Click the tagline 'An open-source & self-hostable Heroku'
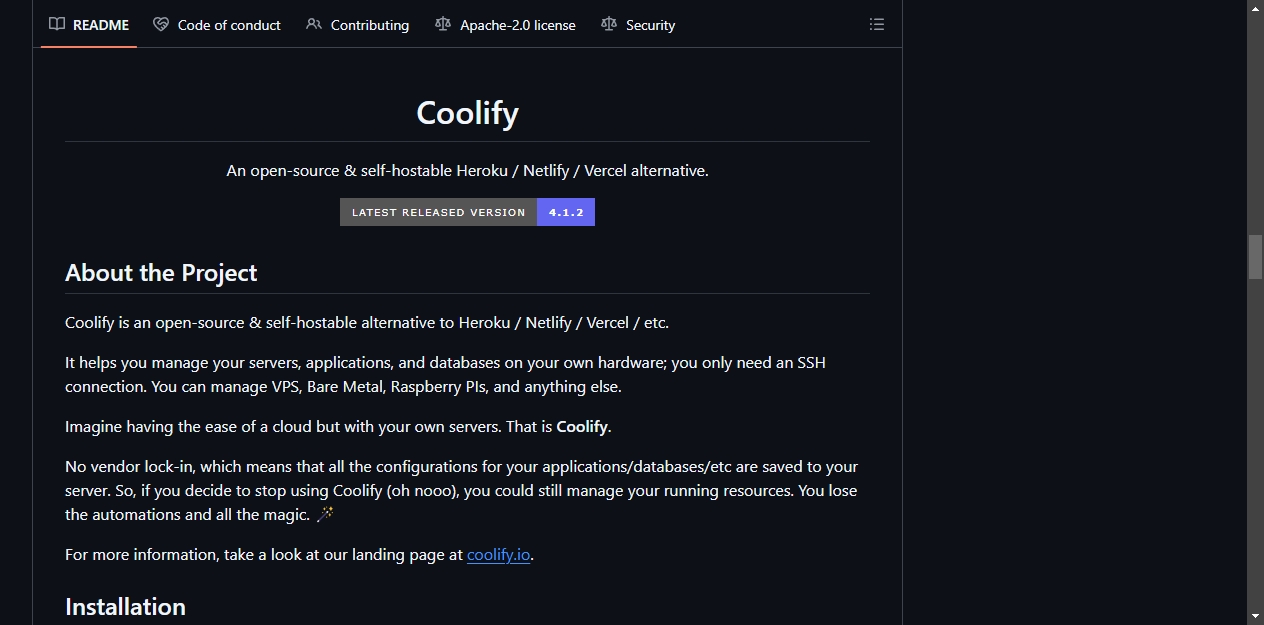The image size is (1264, 625). coord(467,170)
